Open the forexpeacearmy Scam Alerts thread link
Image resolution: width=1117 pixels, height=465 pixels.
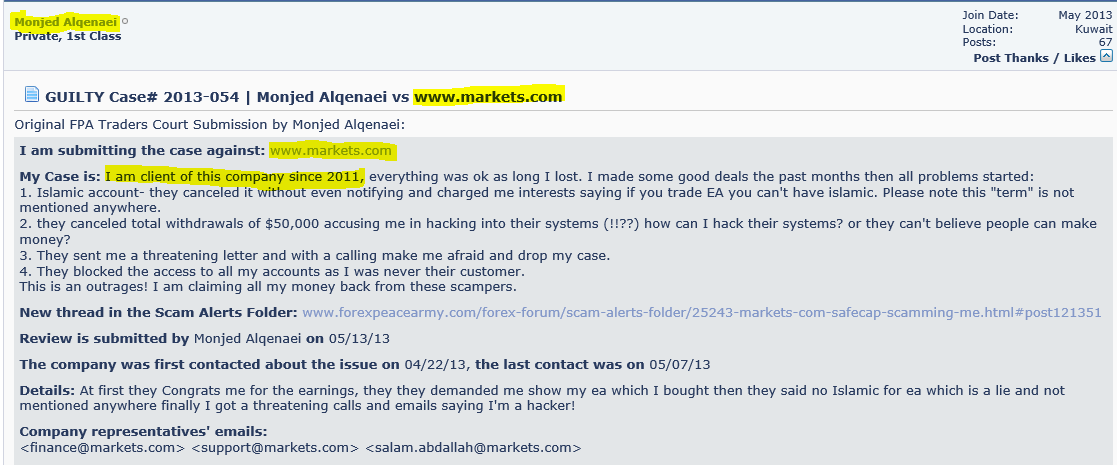click(701, 313)
